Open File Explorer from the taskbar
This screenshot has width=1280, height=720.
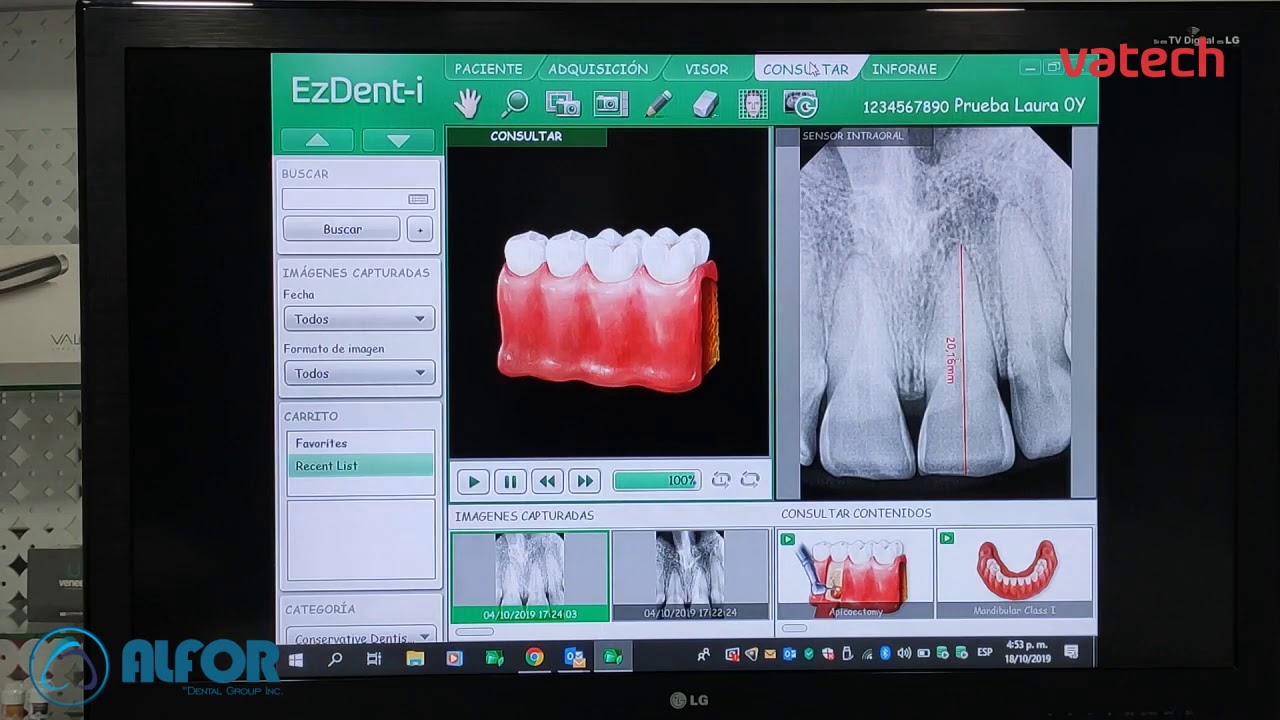415,658
